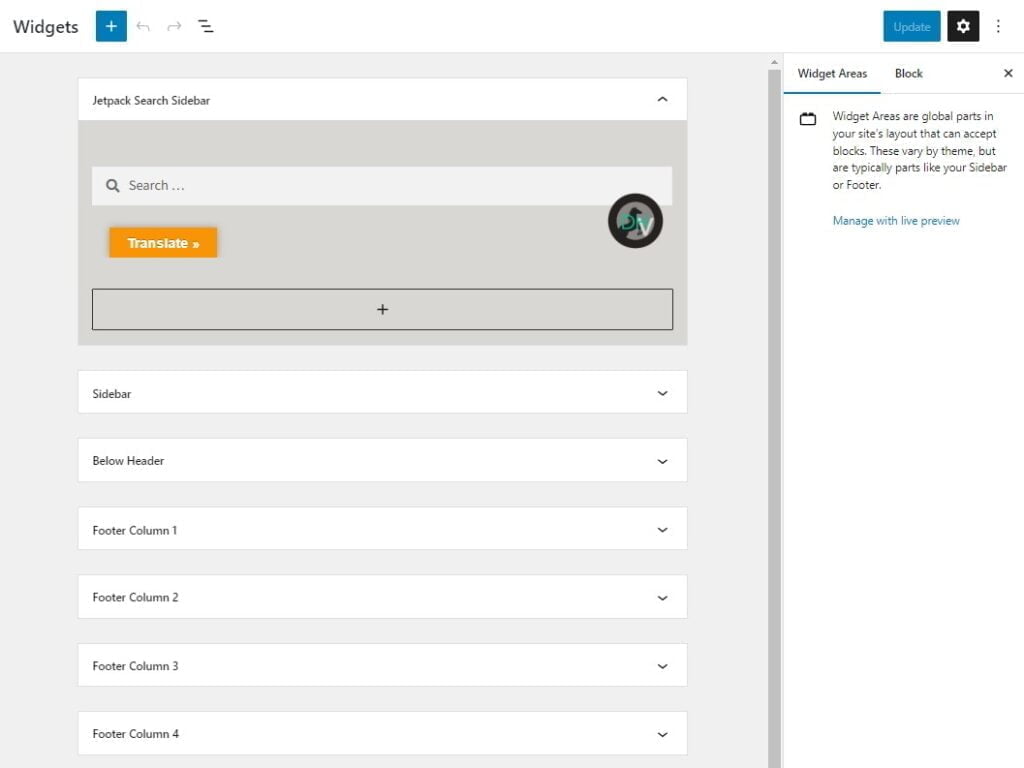Click the Footer Column 1 label text

pos(135,530)
